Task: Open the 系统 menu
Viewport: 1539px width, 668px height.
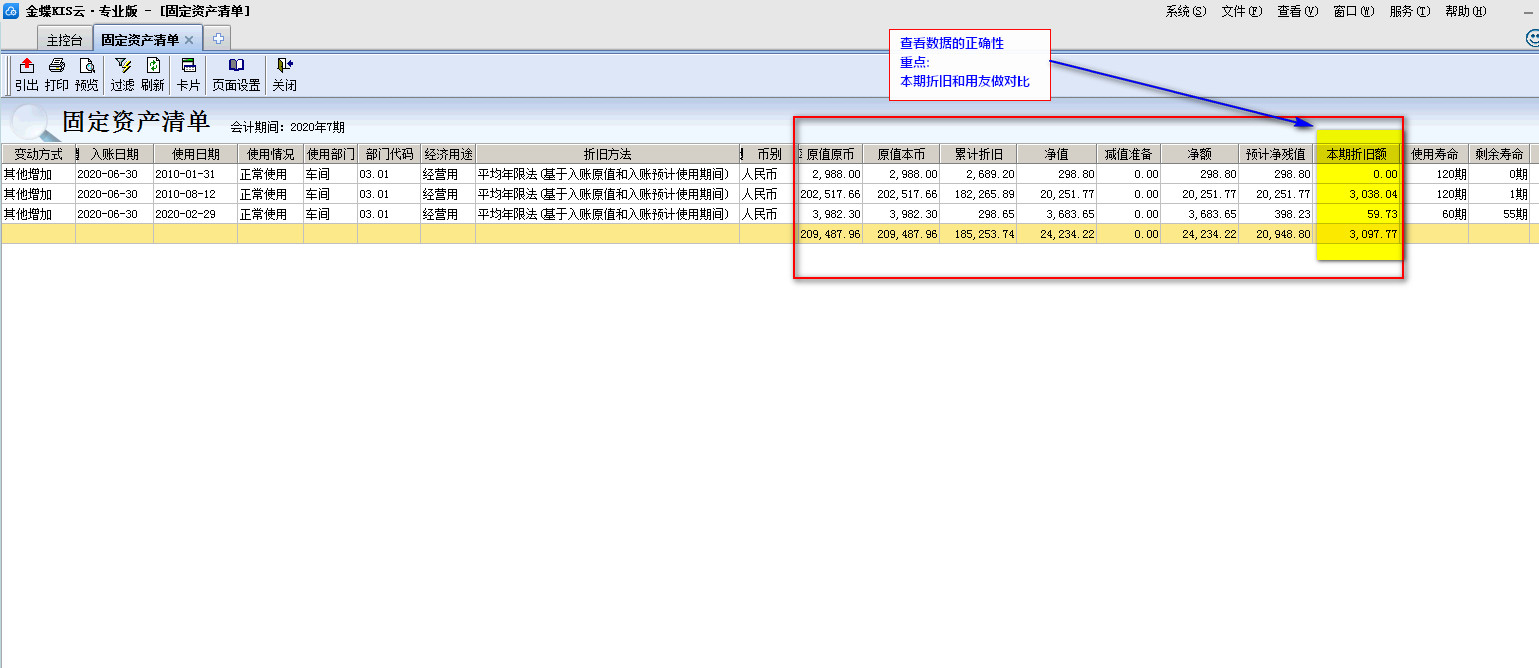Action: click(1185, 12)
